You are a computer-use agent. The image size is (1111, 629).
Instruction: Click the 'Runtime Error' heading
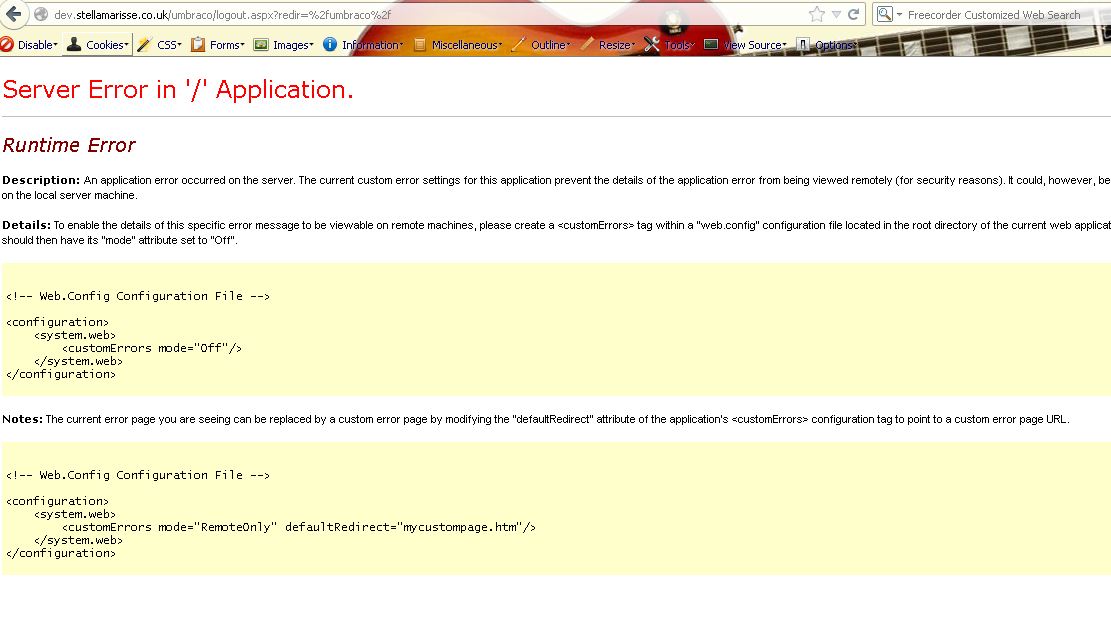tap(69, 145)
